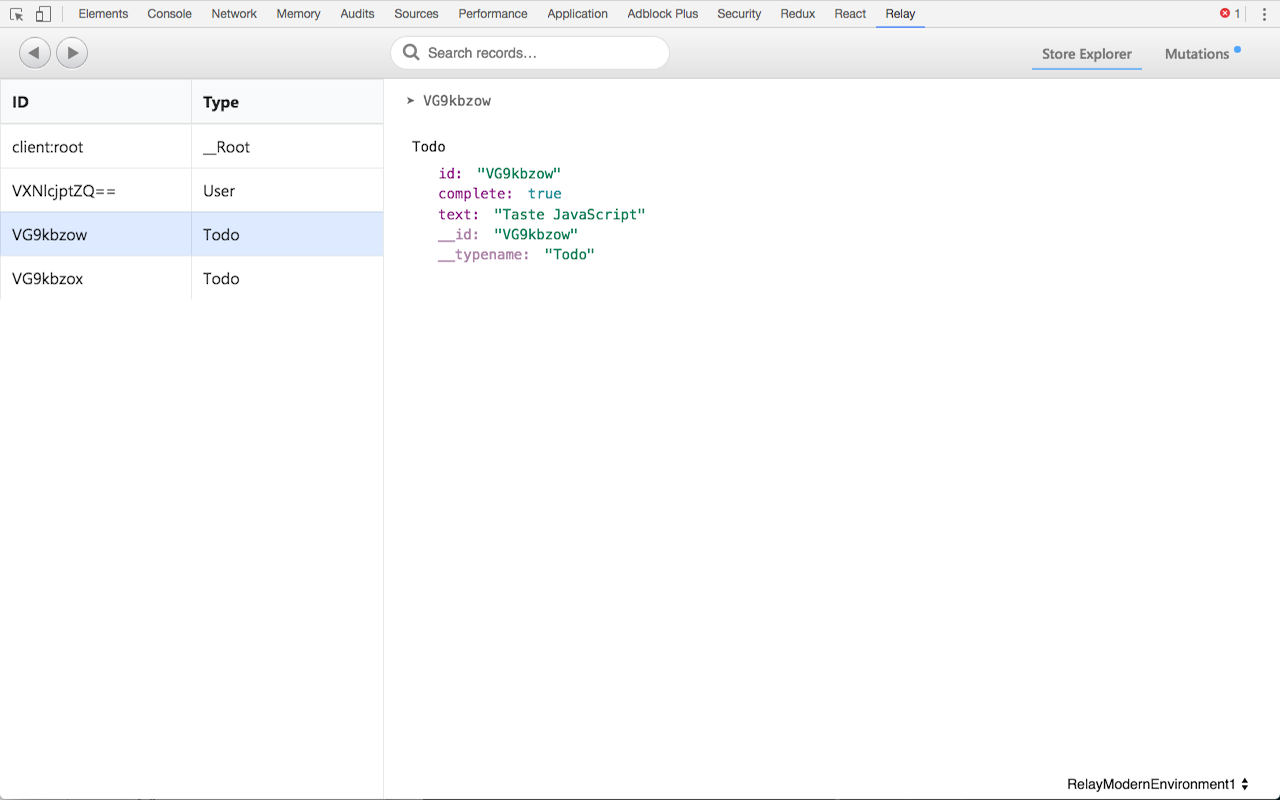Screen dimensions: 1280x800
Task: Open the RelayModernEnvironment1 environment selector
Action: pyautogui.click(x=1152, y=783)
